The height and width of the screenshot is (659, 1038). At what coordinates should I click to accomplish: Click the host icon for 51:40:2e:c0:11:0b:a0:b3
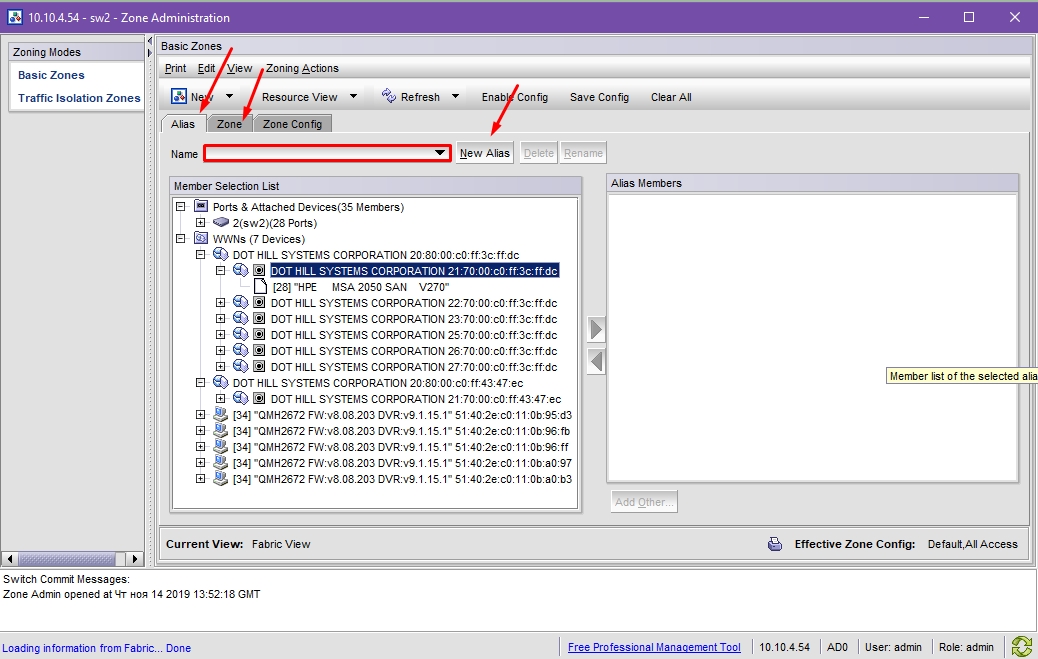[220, 478]
